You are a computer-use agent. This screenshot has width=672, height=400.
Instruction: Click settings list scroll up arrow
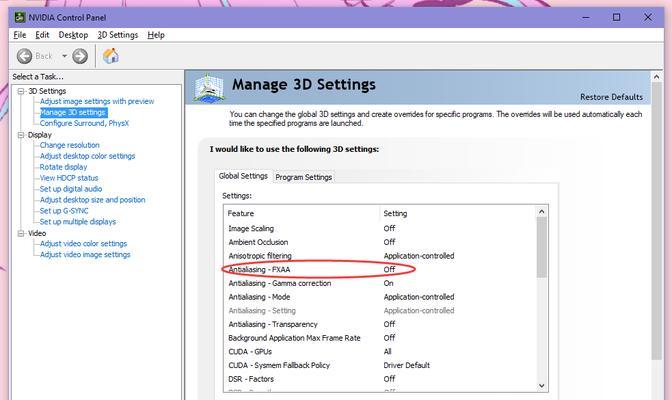[541, 212]
